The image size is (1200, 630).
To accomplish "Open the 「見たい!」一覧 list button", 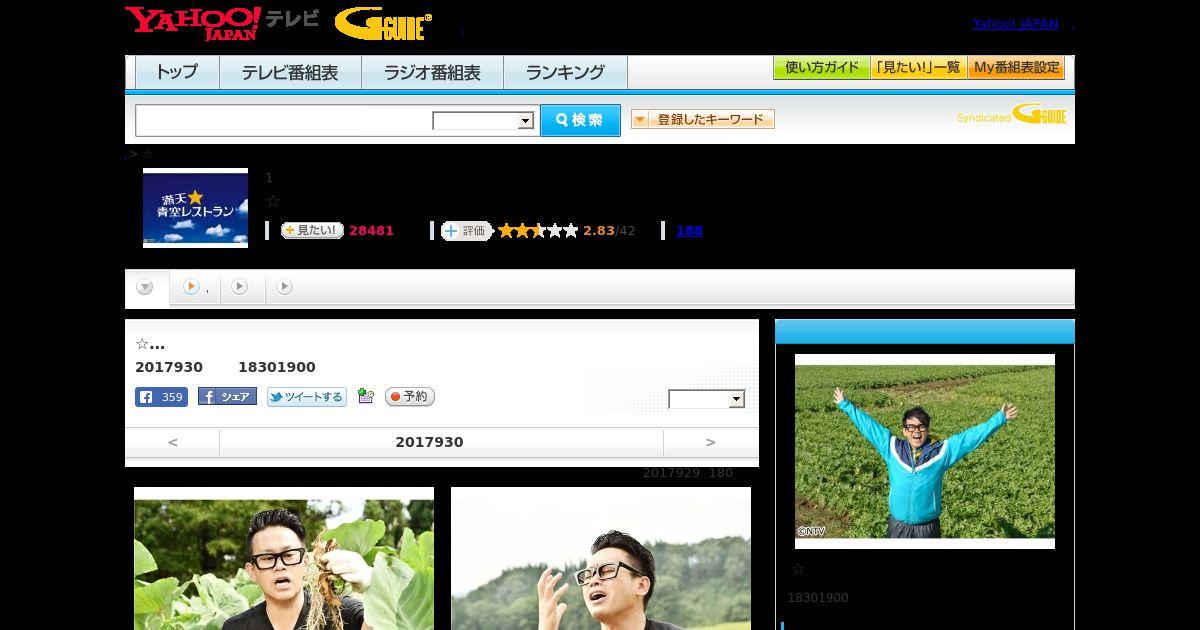I will pos(919,68).
